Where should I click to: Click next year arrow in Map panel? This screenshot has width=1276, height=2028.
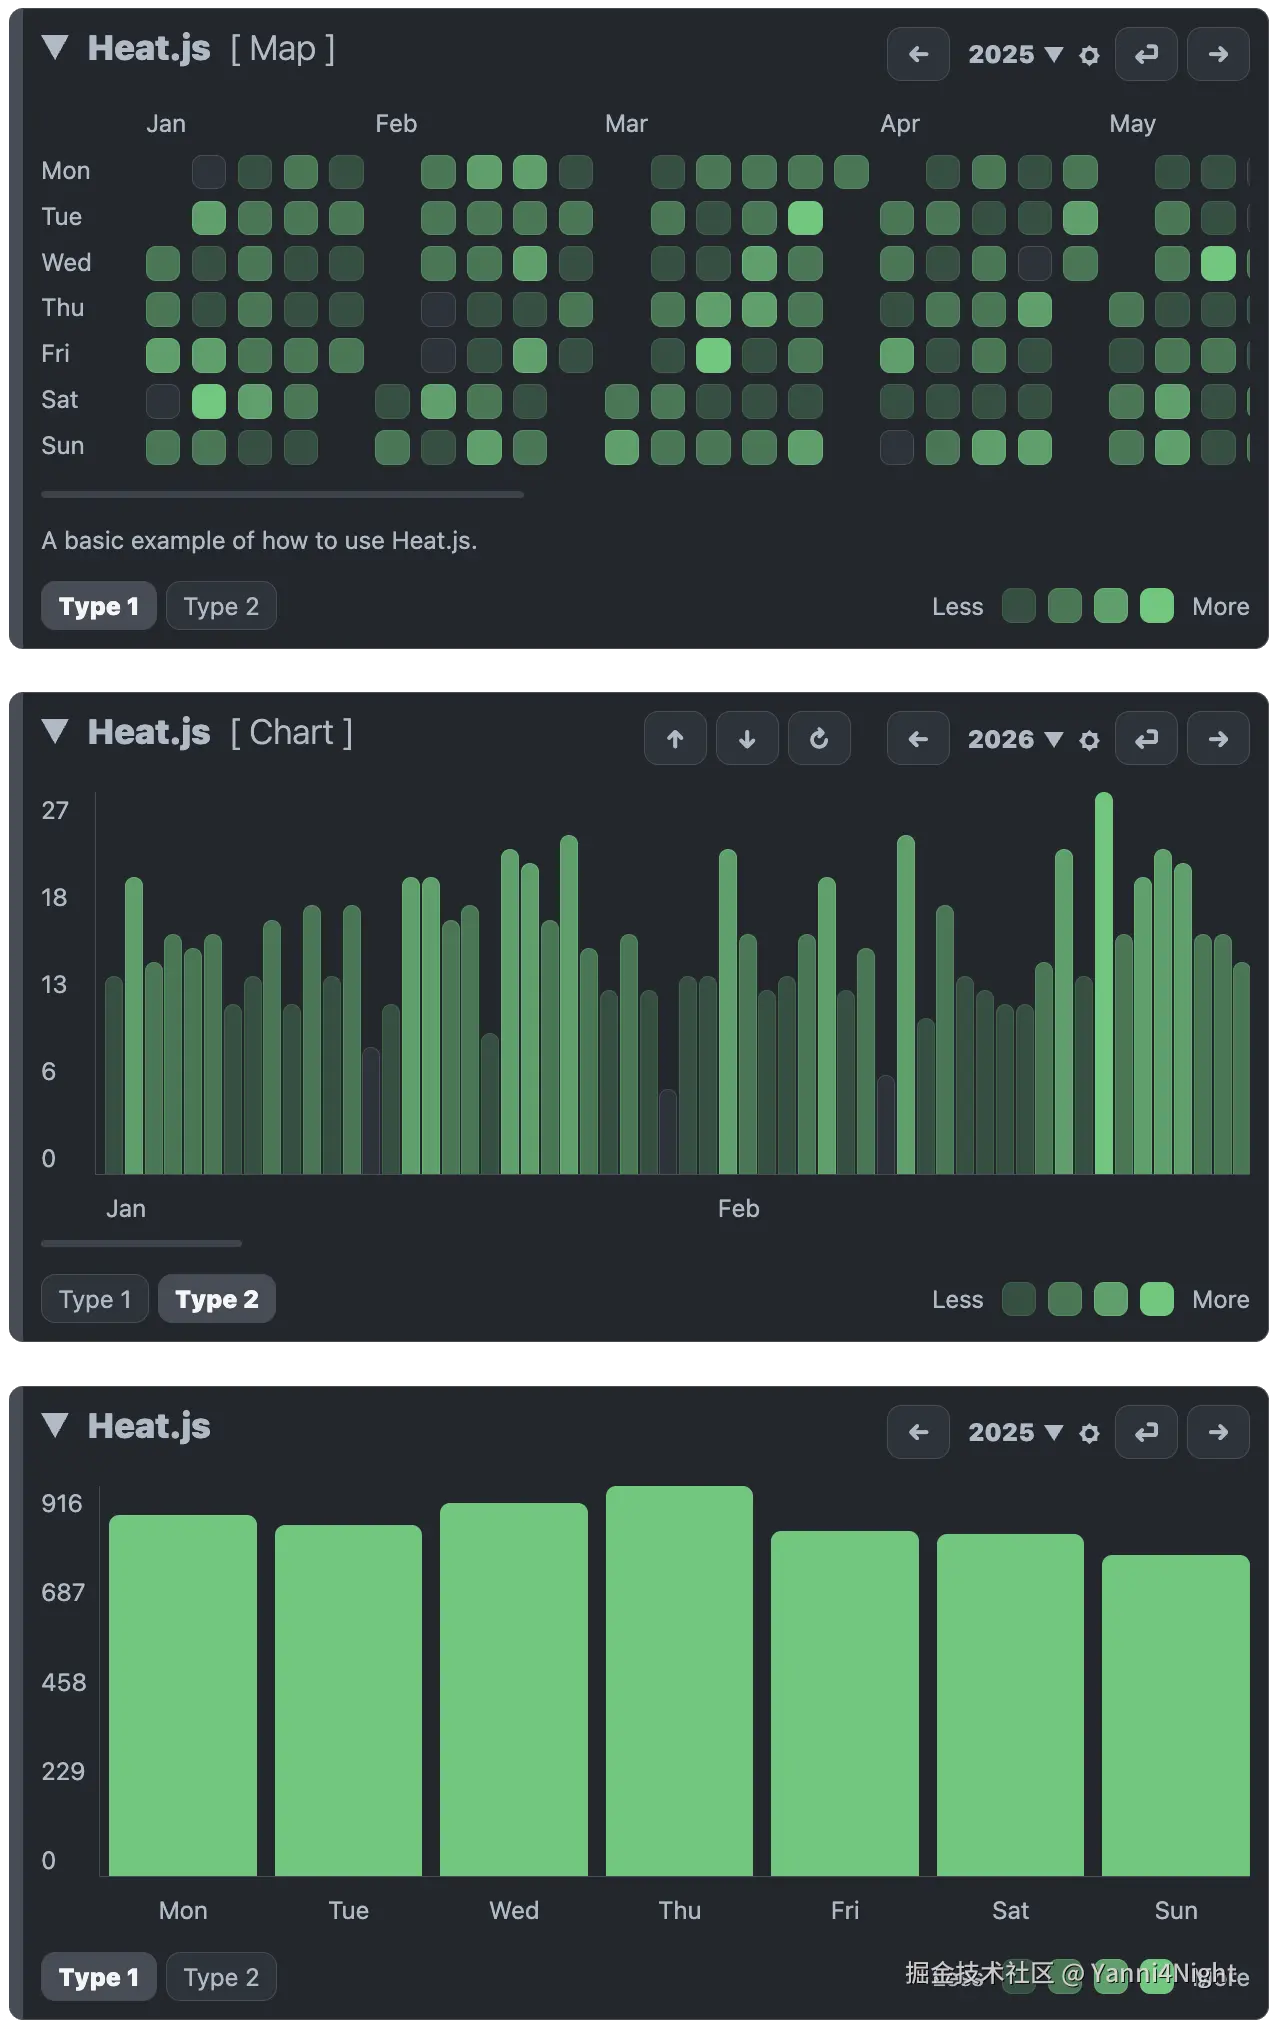[1217, 55]
